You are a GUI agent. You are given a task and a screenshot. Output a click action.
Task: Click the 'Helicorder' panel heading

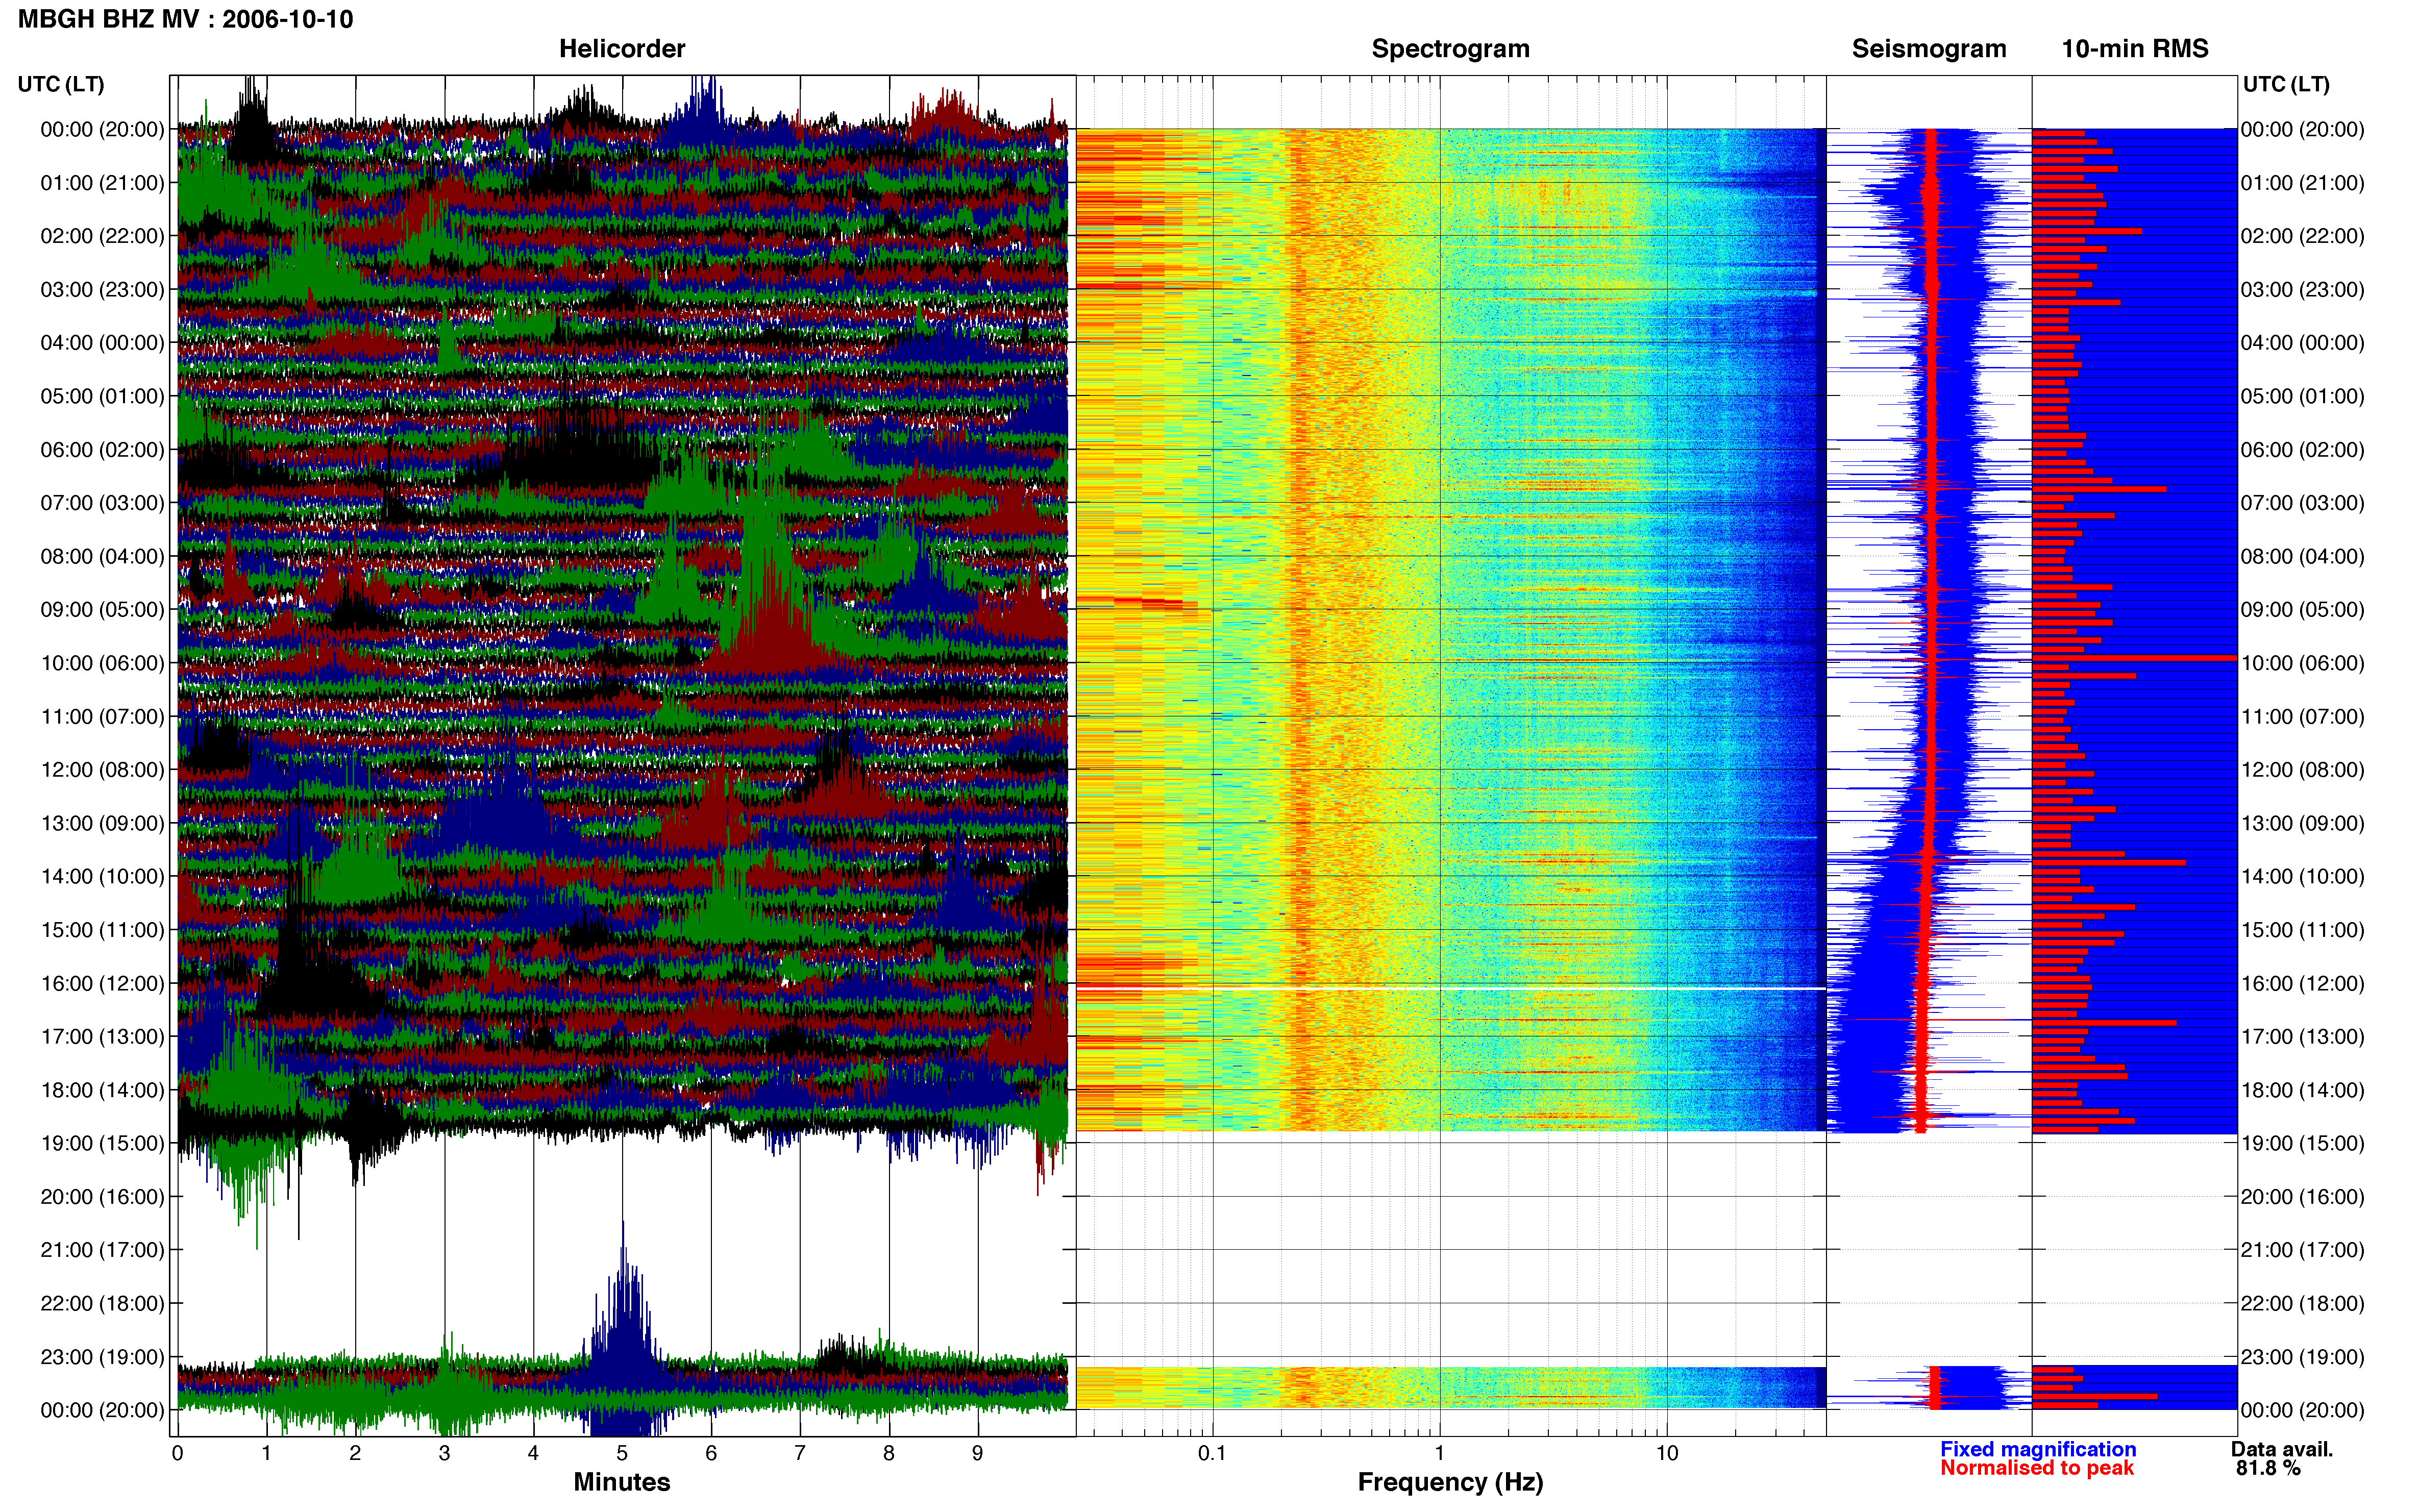pos(621,48)
